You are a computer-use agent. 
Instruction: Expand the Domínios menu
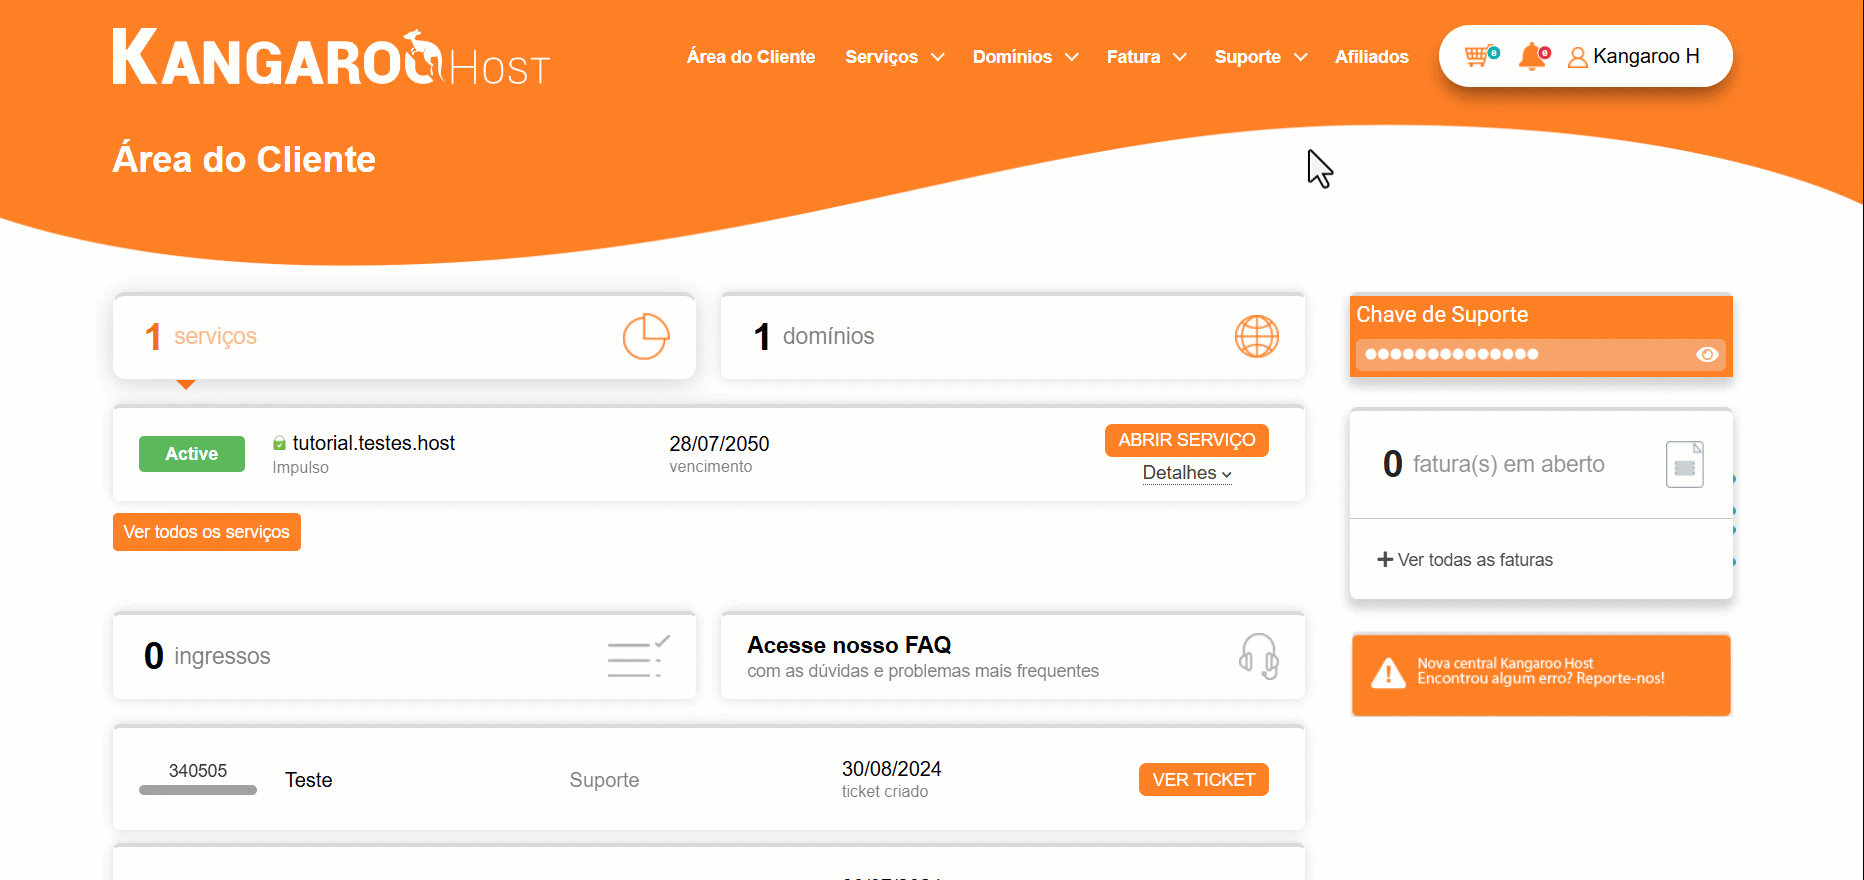(x=1026, y=57)
